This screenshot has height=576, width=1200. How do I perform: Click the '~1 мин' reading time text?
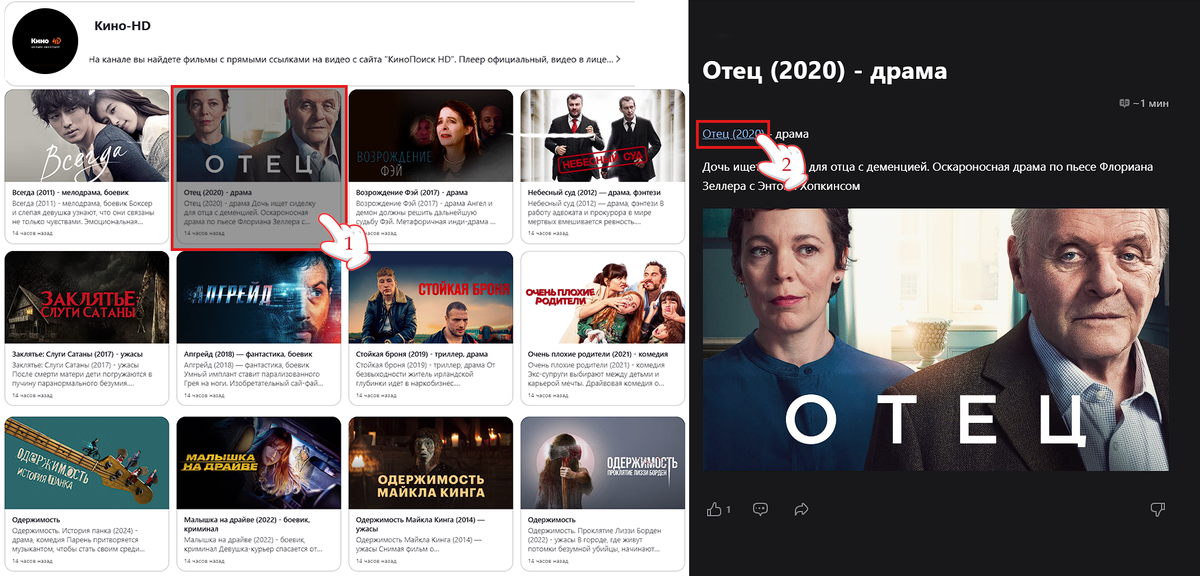[x=1149, y=103]
